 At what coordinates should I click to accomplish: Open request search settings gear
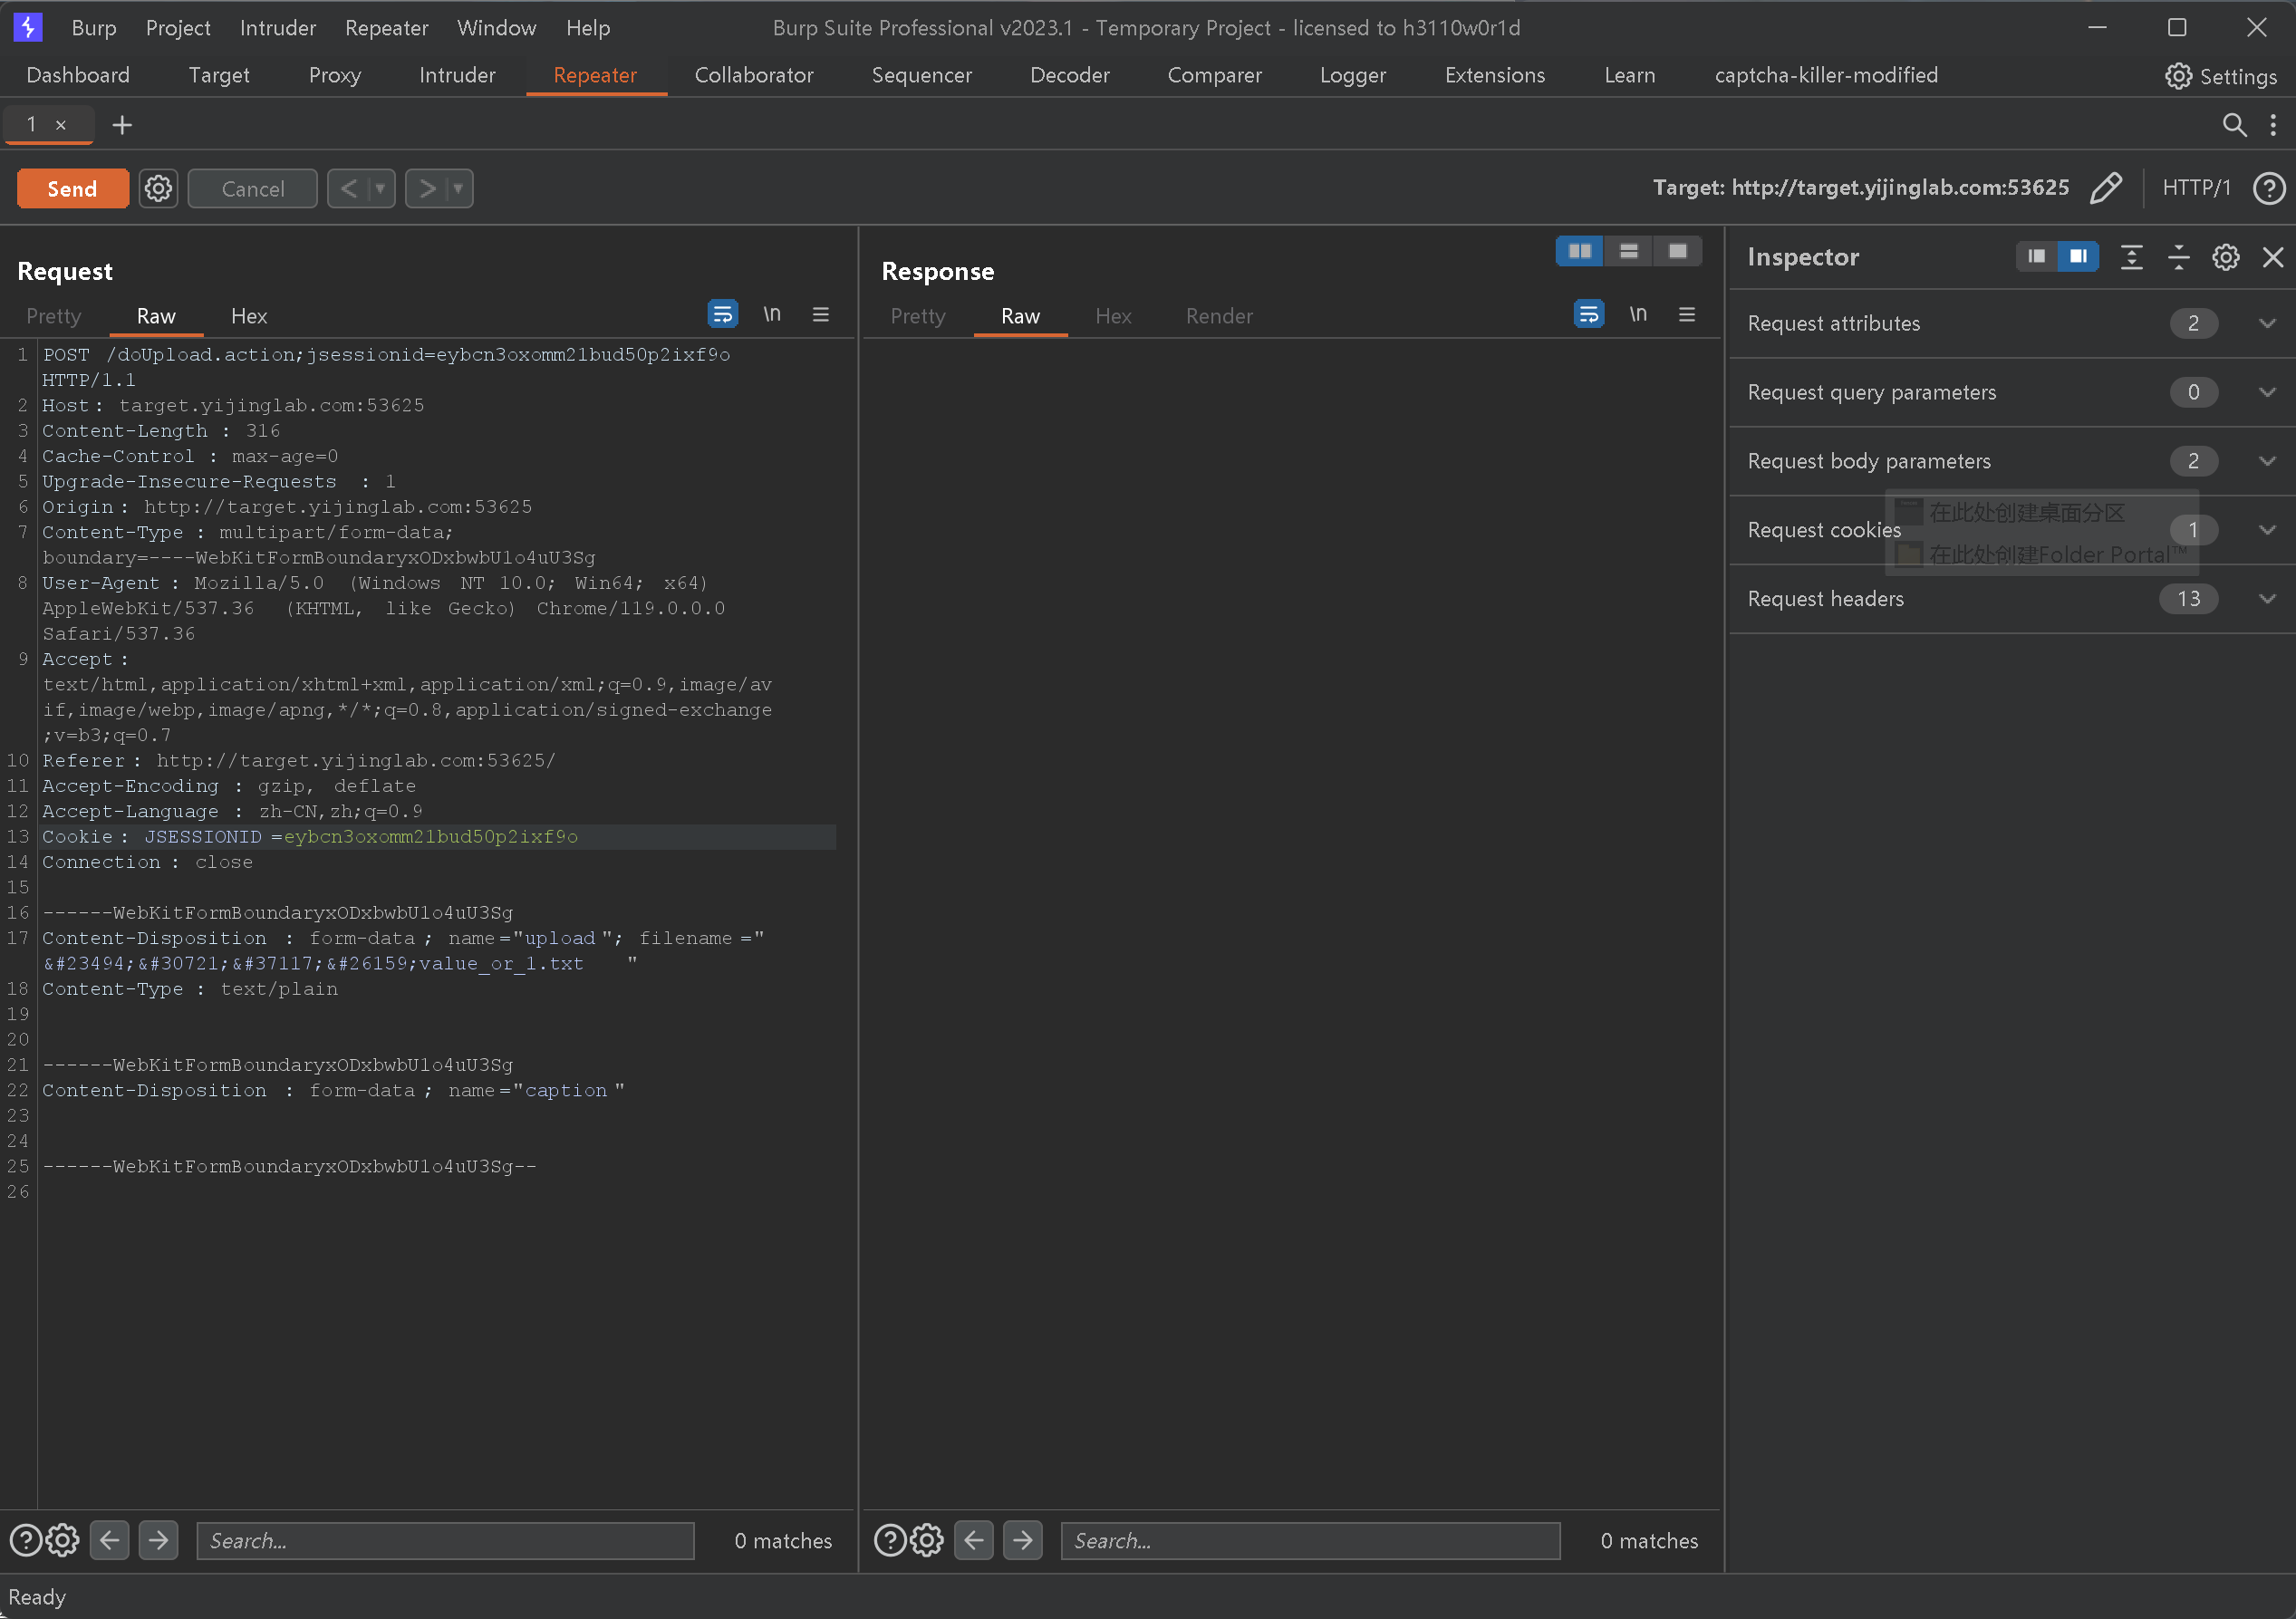[63, 1540]
